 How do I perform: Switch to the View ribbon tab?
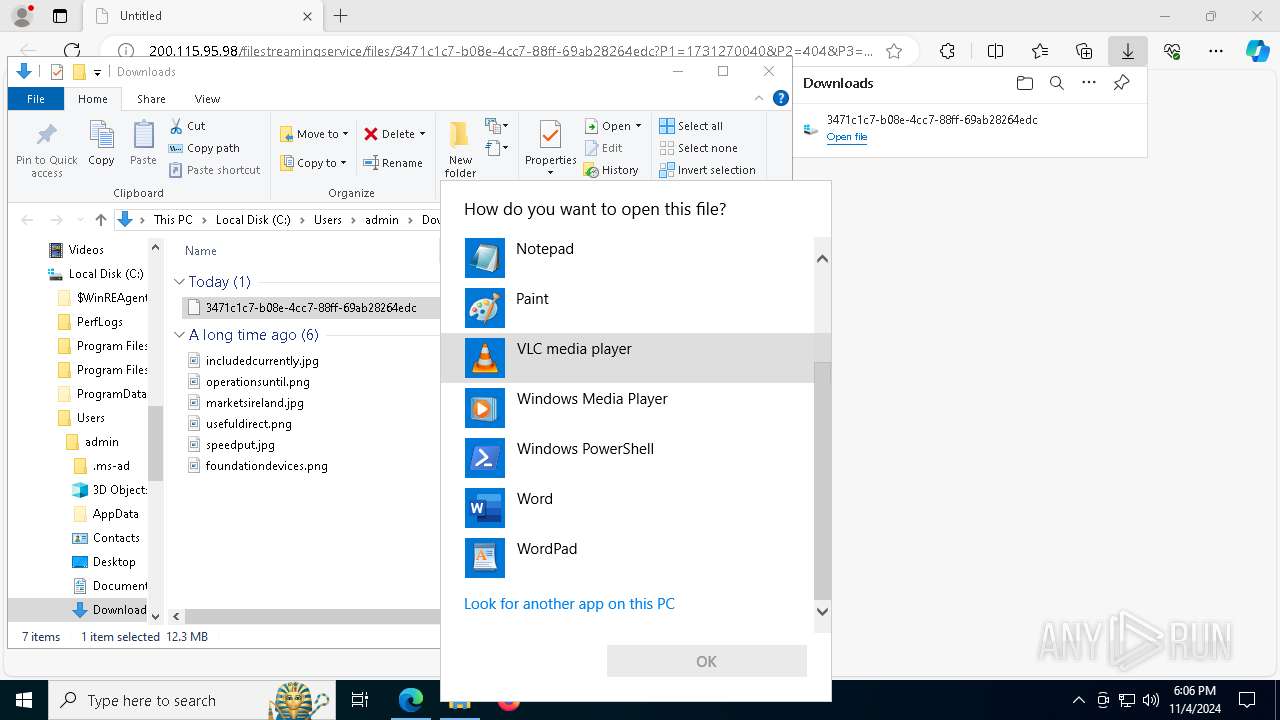[x=207, y=99]
